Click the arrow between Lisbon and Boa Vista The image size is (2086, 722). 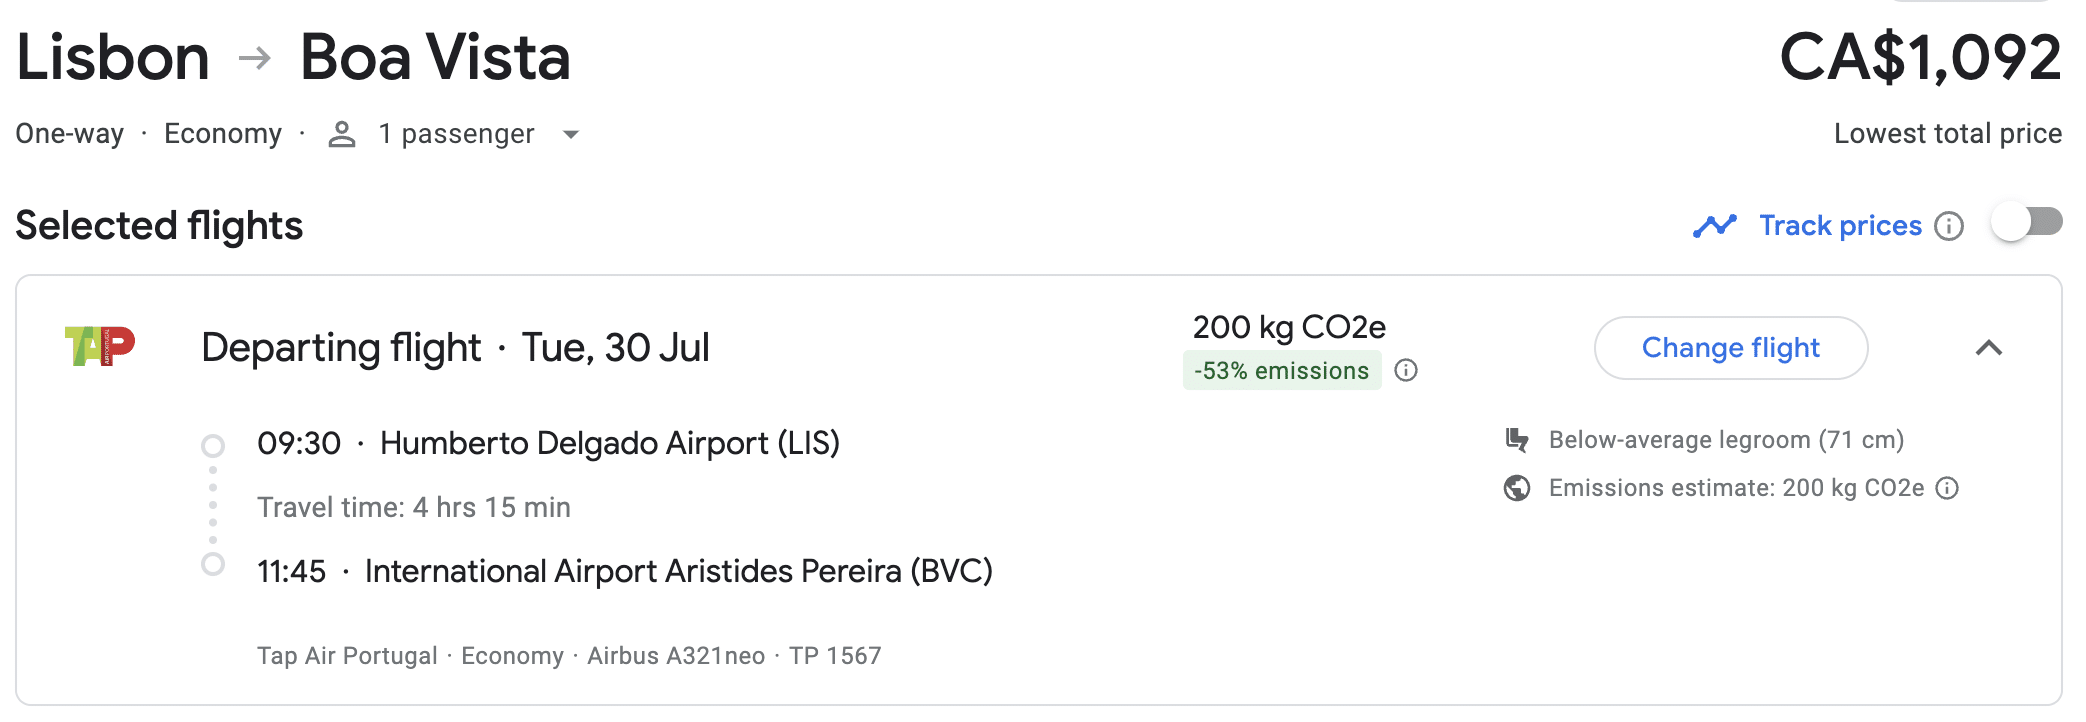coord(255,58)
